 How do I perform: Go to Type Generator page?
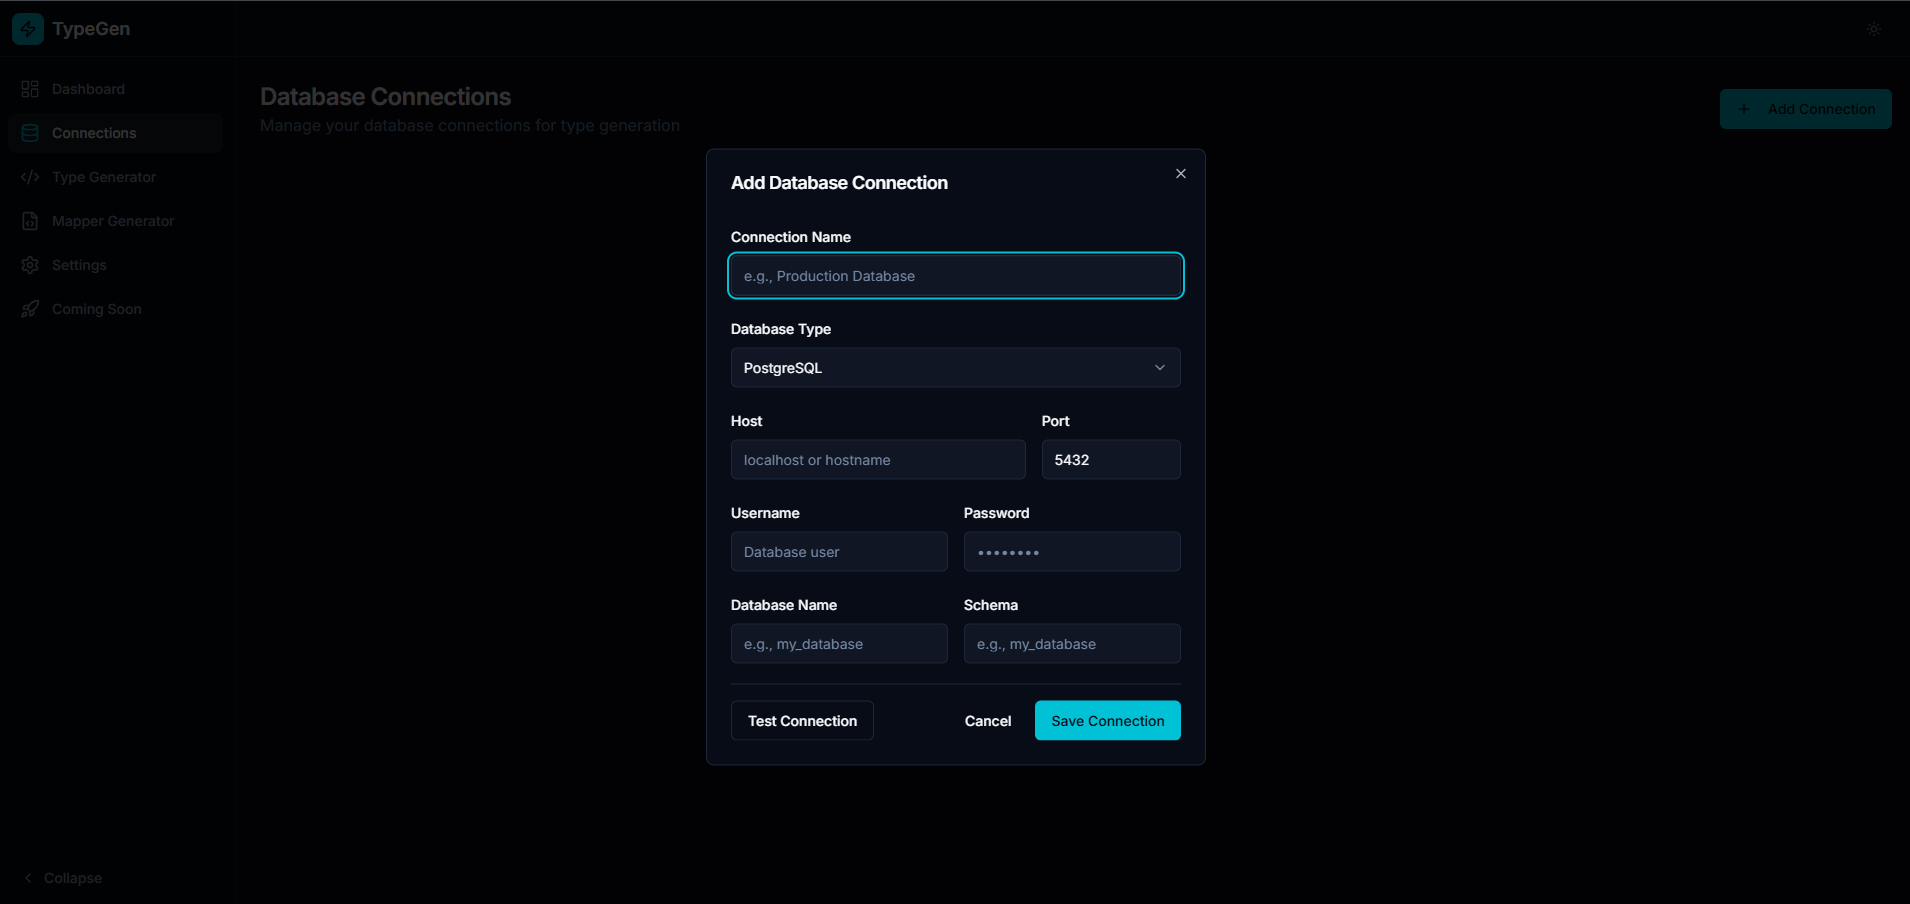coord(115,177)
